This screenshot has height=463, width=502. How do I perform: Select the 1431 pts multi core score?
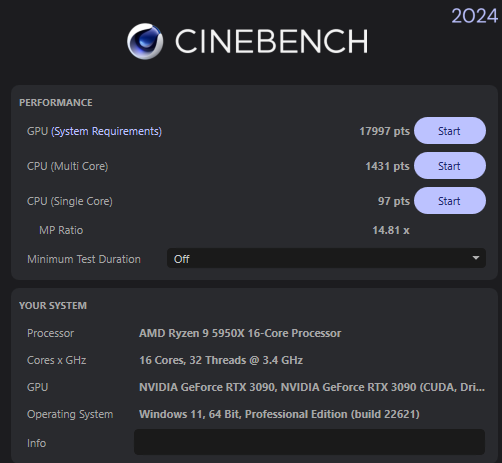(x=387, y=166)
